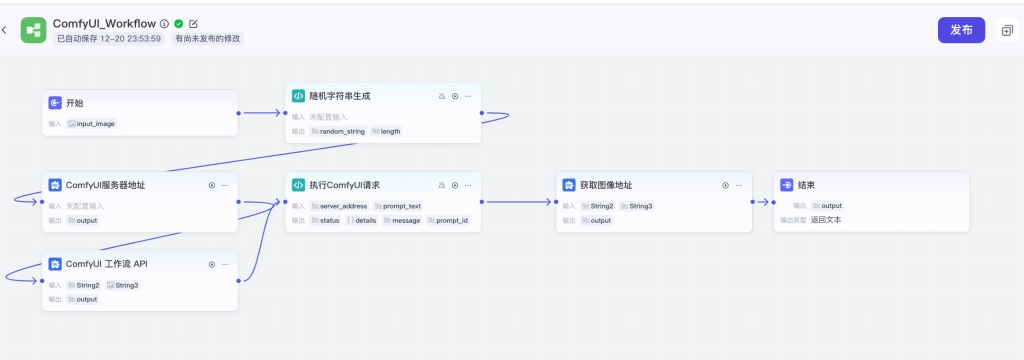Go back using the header back arrow
The width and height of the screenshot is (1024, 360).
click(4, 30)
